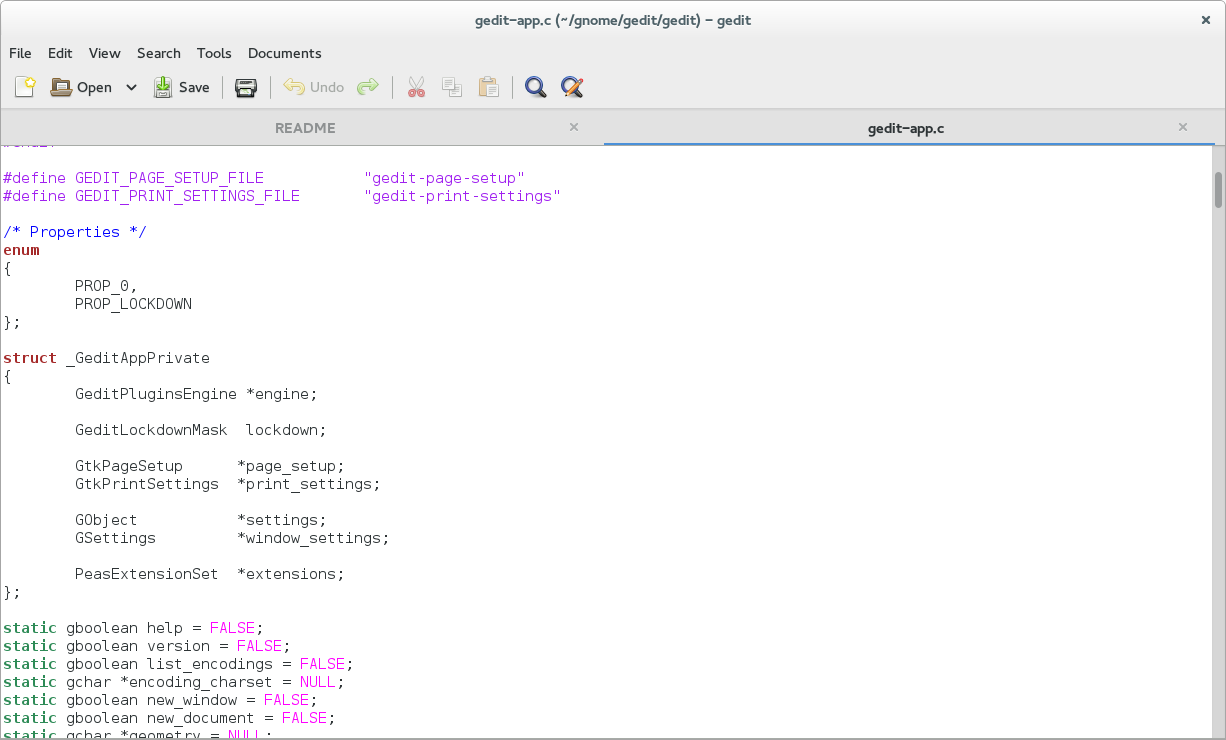Click the PROP_LOCKDOWN line

coord(133,304)
